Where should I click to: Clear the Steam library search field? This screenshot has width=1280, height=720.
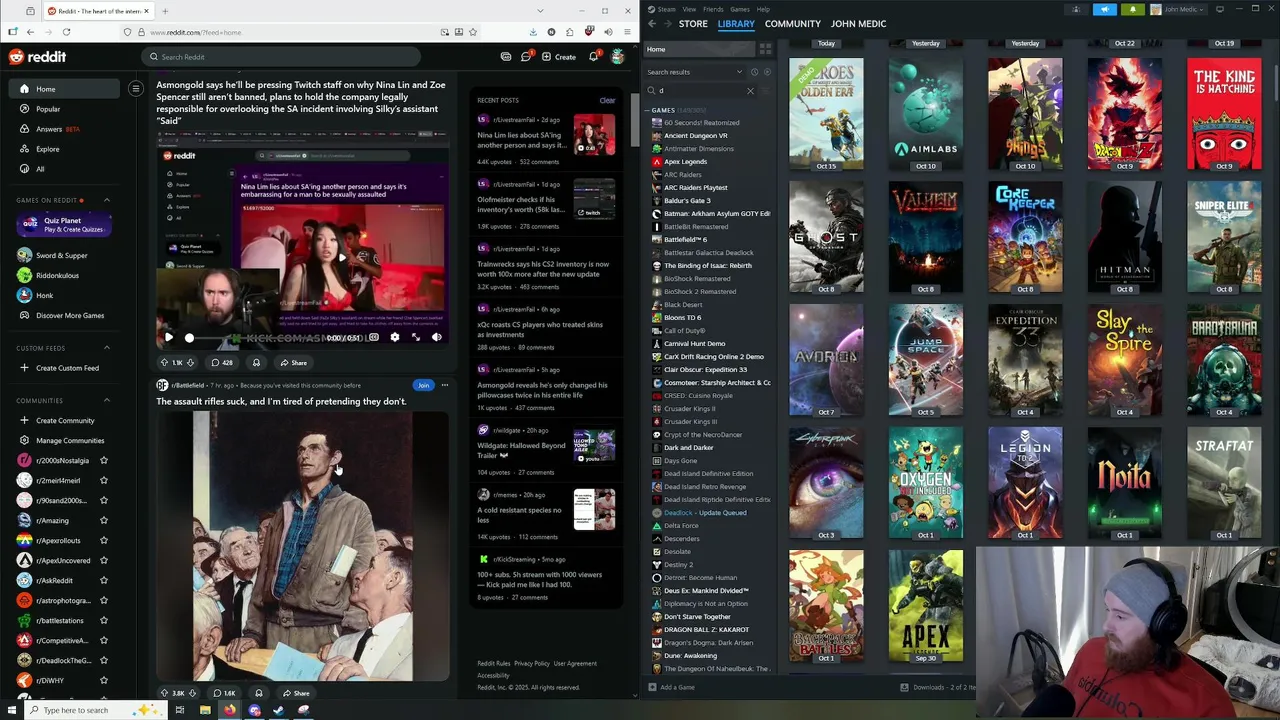point(750,91)
